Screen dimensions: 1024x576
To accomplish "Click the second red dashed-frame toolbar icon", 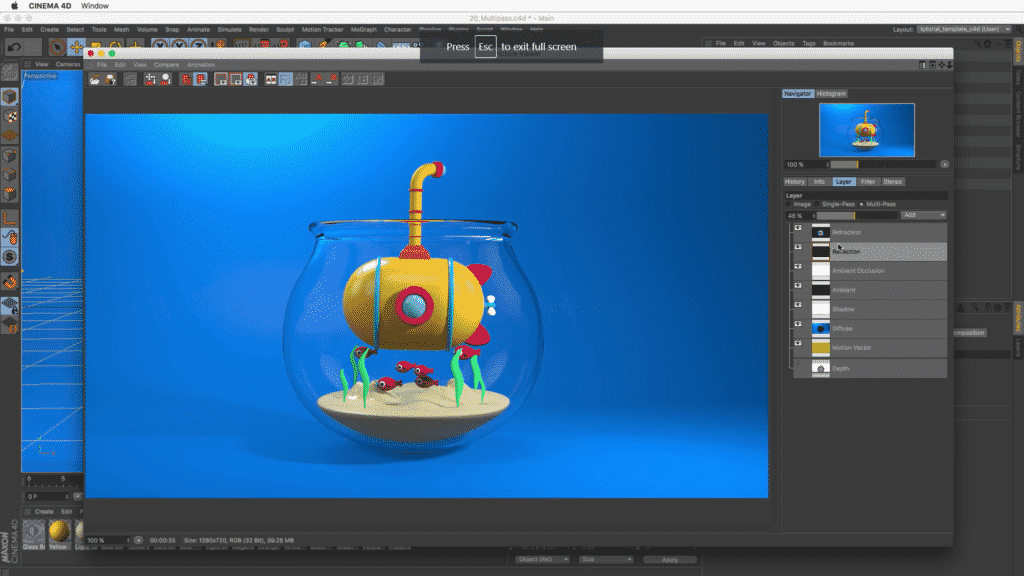I will (x=236, y=80).
